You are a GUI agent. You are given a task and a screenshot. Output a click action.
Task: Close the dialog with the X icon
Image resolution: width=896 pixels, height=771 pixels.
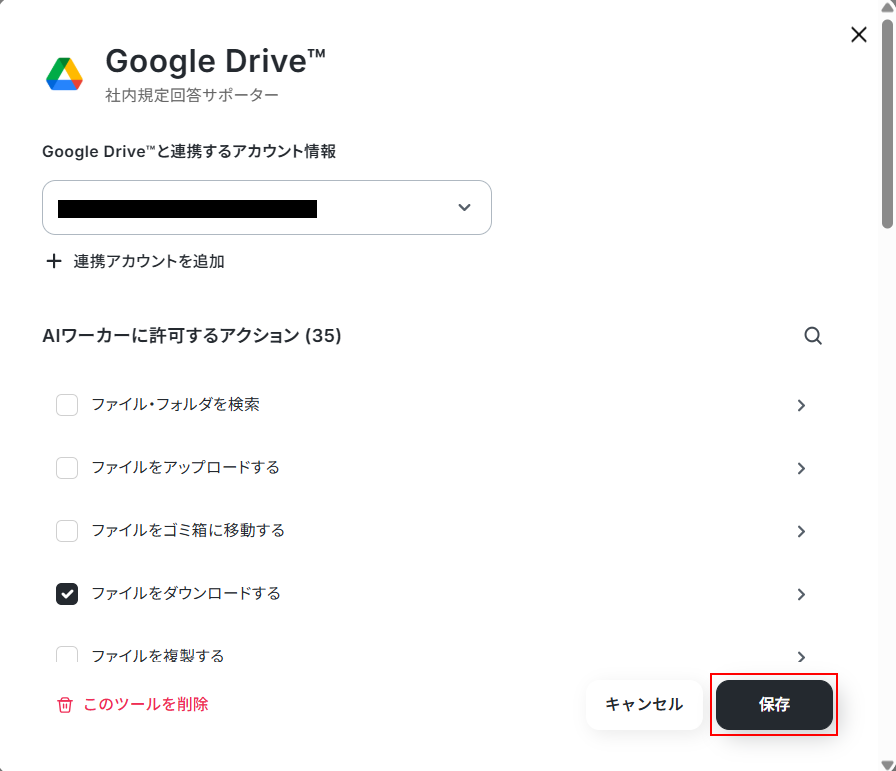point(858,35)
